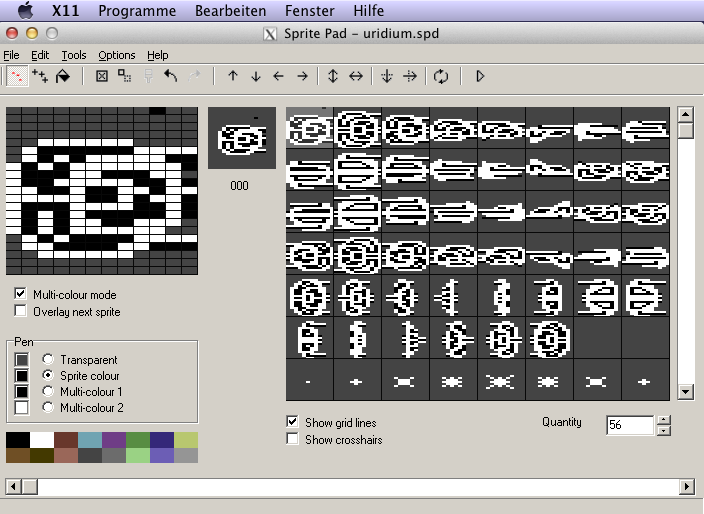Pick the light green palette colour in the bottom row
This screenshot has width=704, height=514.
[138, 455]
